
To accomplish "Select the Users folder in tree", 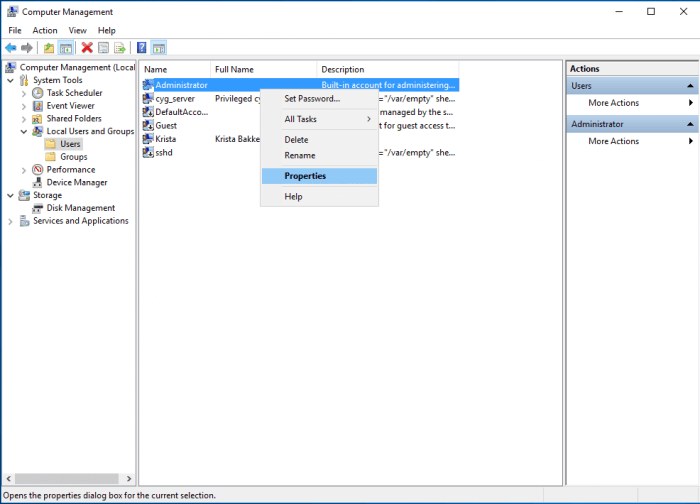I will click(x=63, y=144).
